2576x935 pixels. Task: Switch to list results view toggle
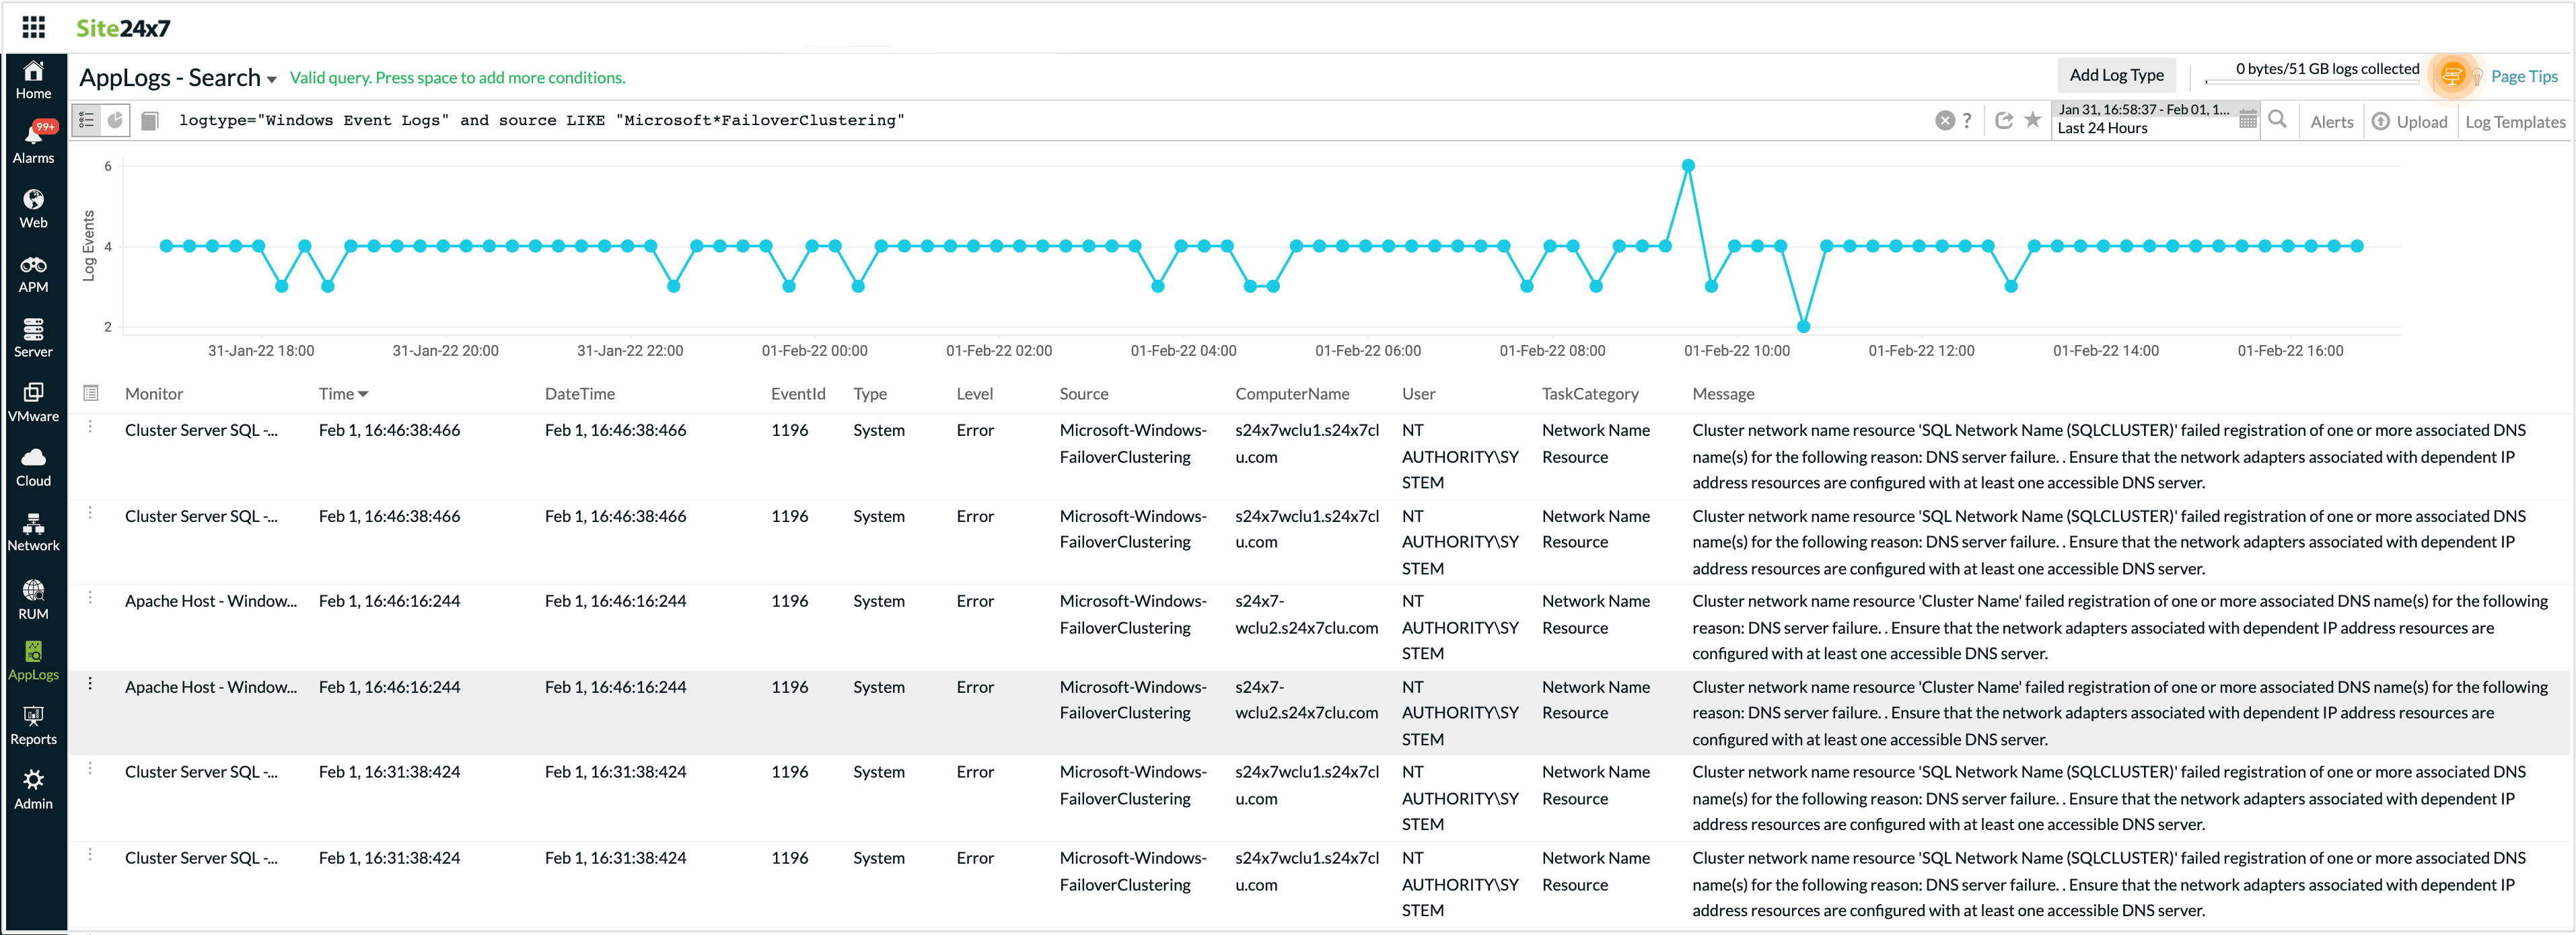pyautogui.click(x=87, y=121)
